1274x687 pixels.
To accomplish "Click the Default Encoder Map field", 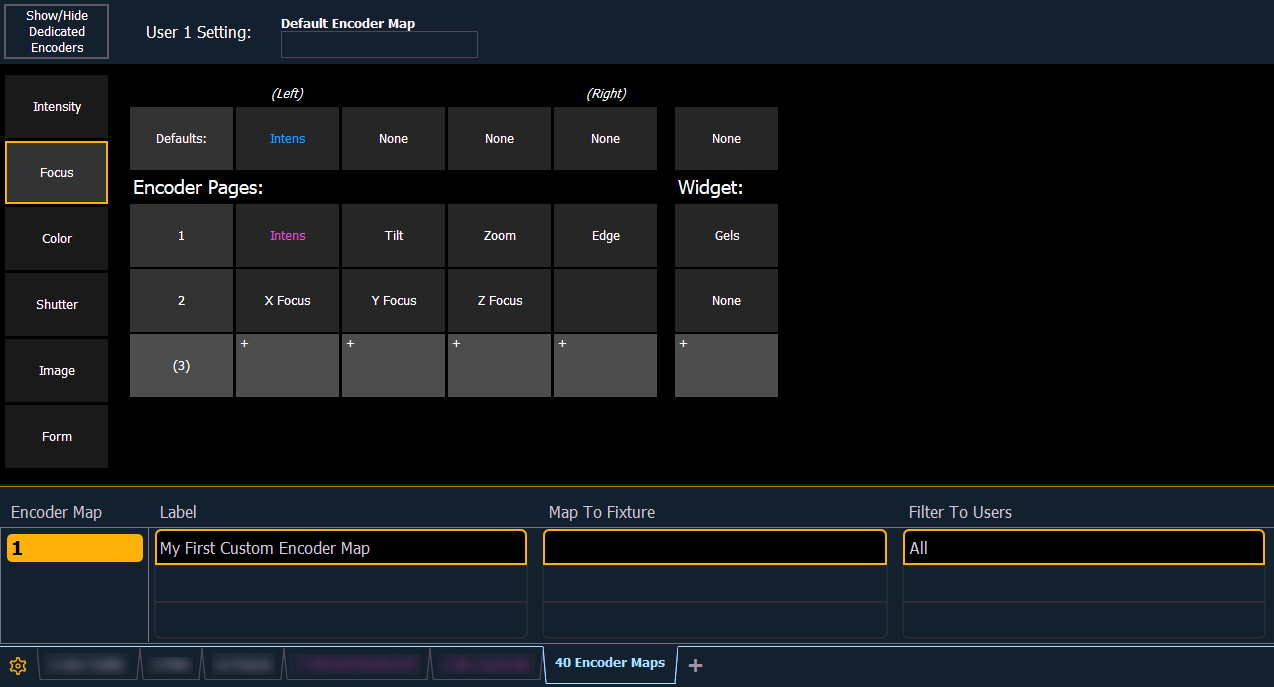I will pos(379,45).
